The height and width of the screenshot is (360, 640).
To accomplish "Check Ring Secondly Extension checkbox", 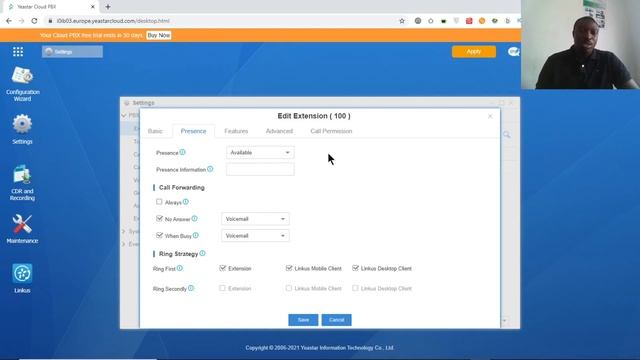I will 222,288.
